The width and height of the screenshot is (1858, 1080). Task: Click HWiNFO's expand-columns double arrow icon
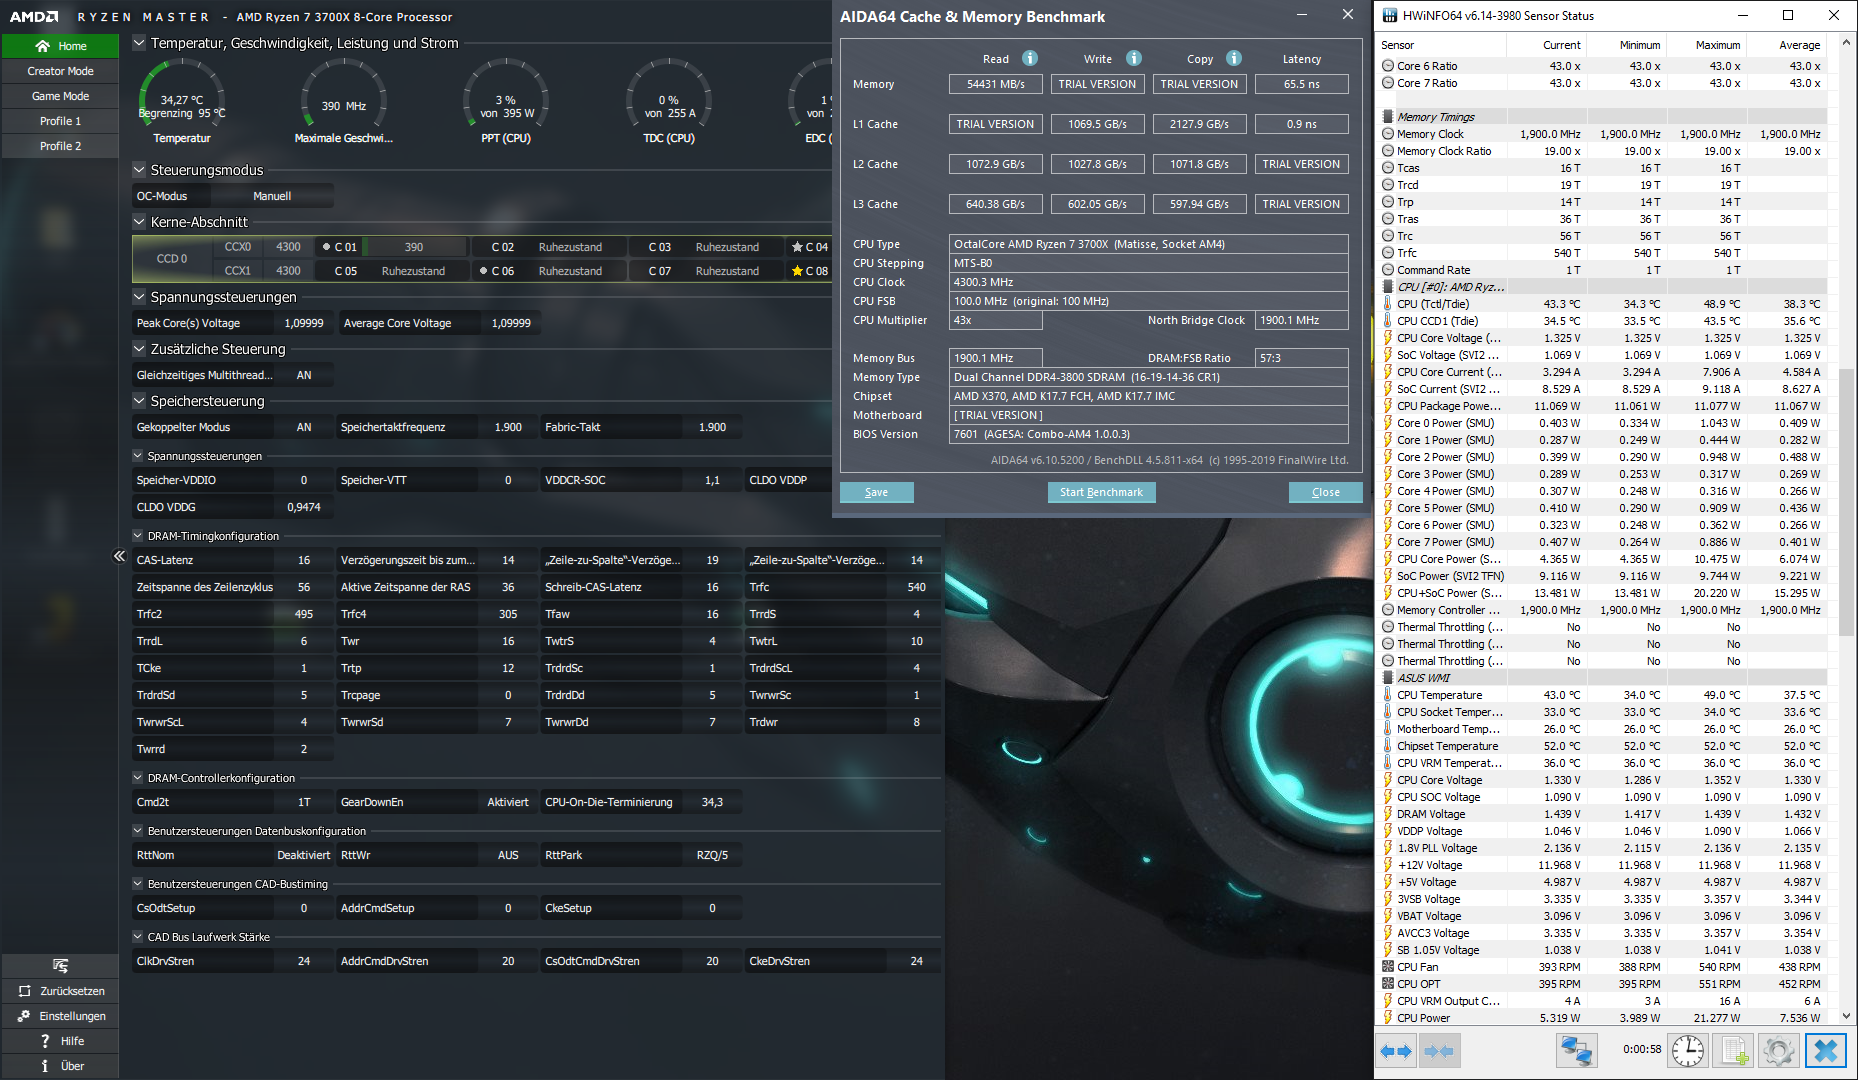(1396, 1051)
